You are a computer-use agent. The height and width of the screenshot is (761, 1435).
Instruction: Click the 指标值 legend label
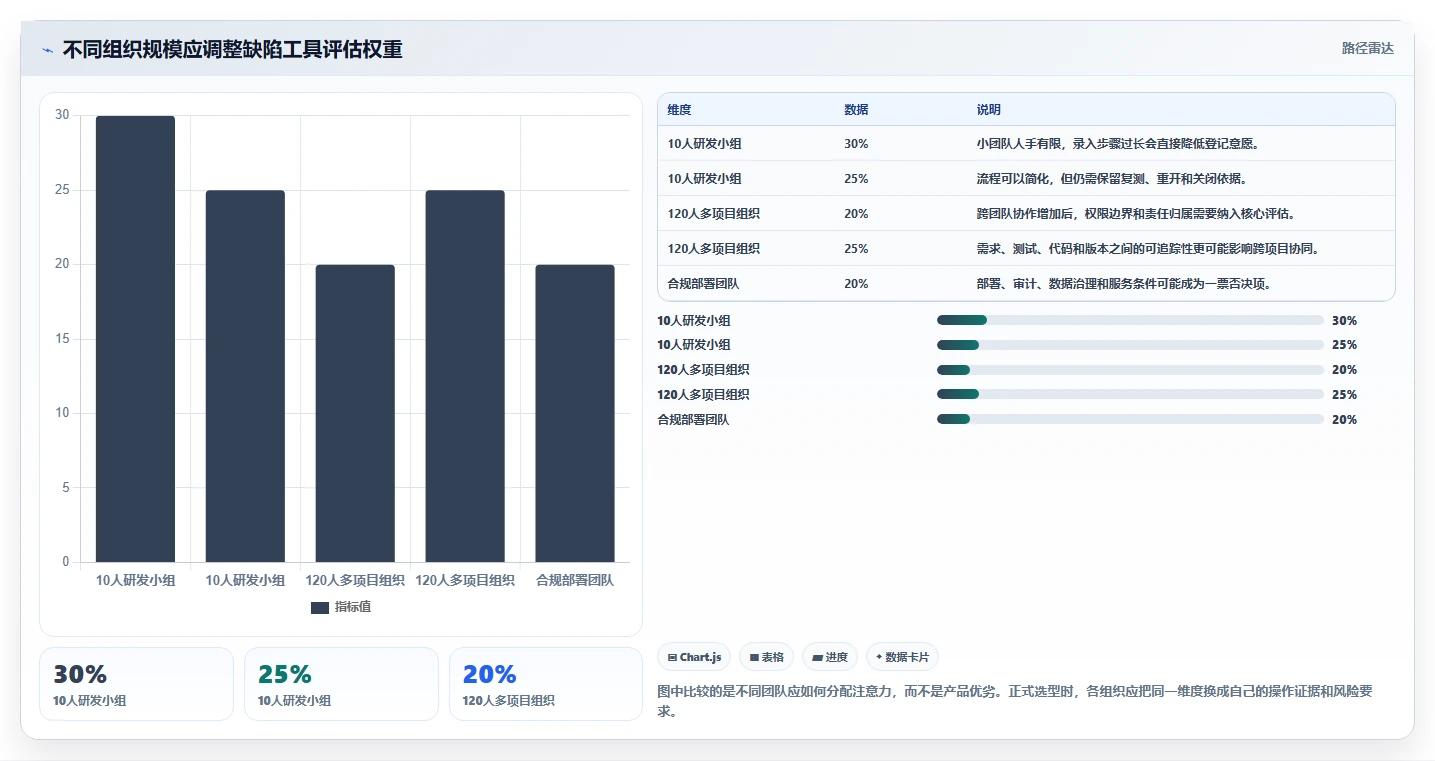tap(353, 608)
